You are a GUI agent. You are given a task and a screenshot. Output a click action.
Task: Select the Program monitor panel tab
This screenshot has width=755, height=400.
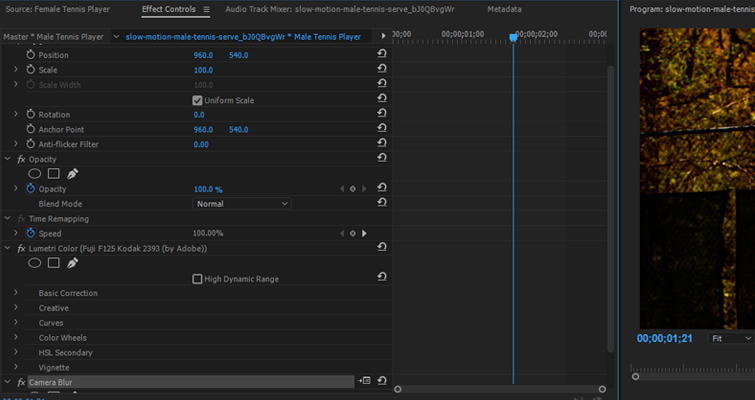pos(692,9)
